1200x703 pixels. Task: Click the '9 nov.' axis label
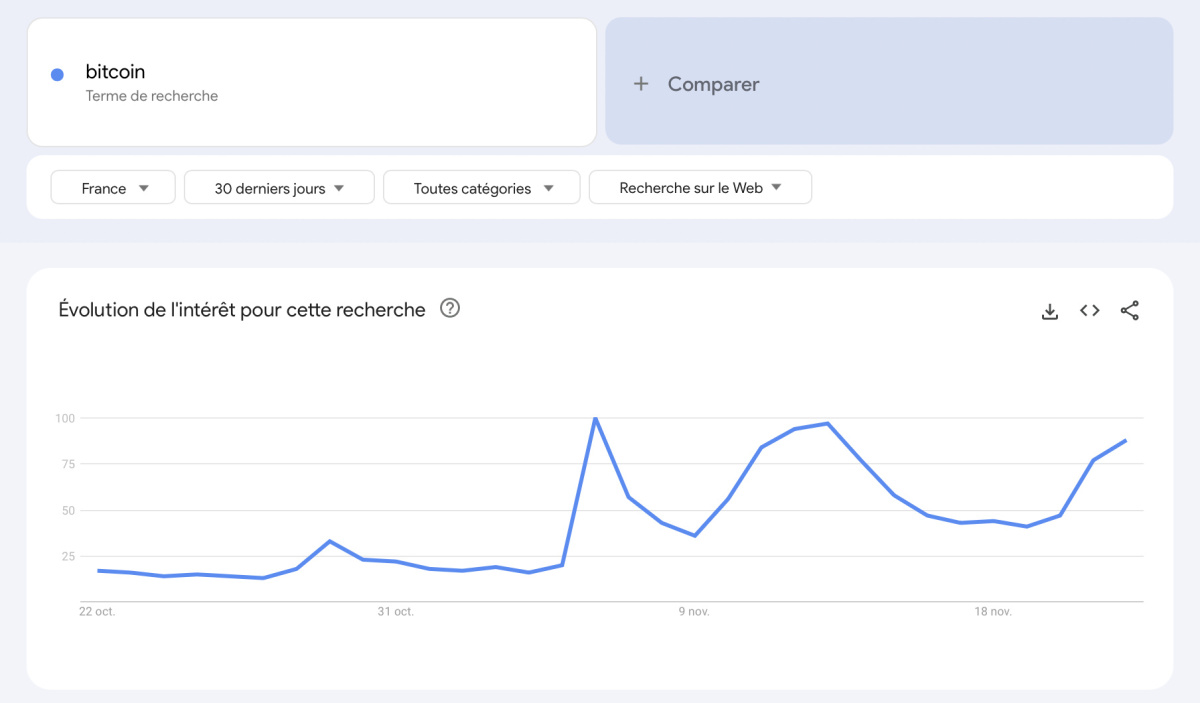pos(694,611)
